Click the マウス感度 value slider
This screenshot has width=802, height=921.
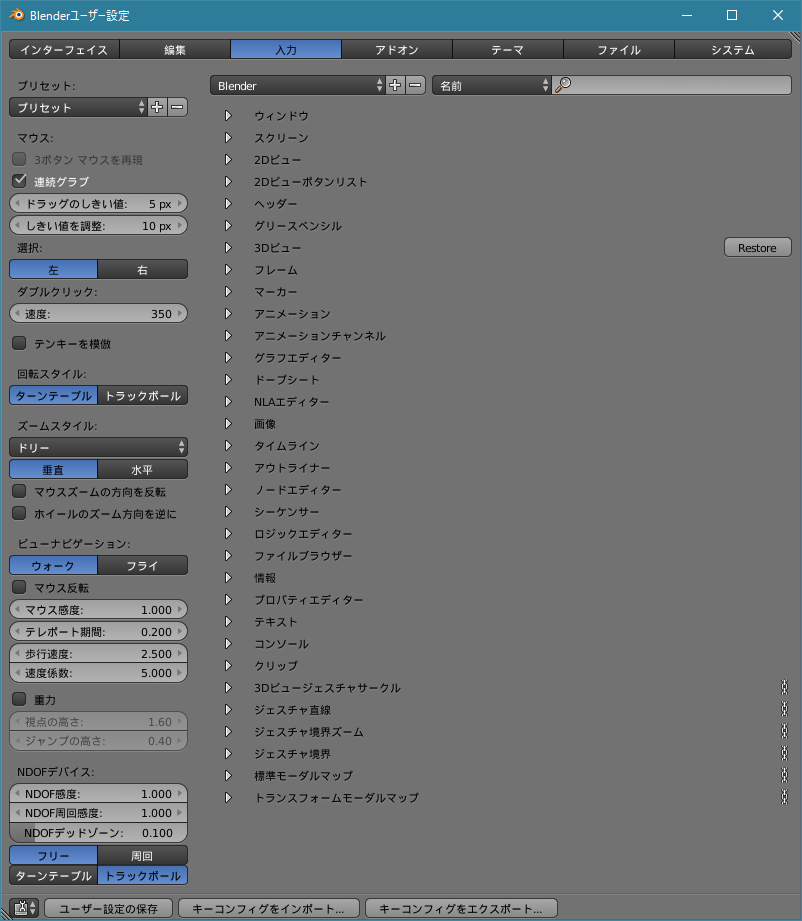coord(98,610)
